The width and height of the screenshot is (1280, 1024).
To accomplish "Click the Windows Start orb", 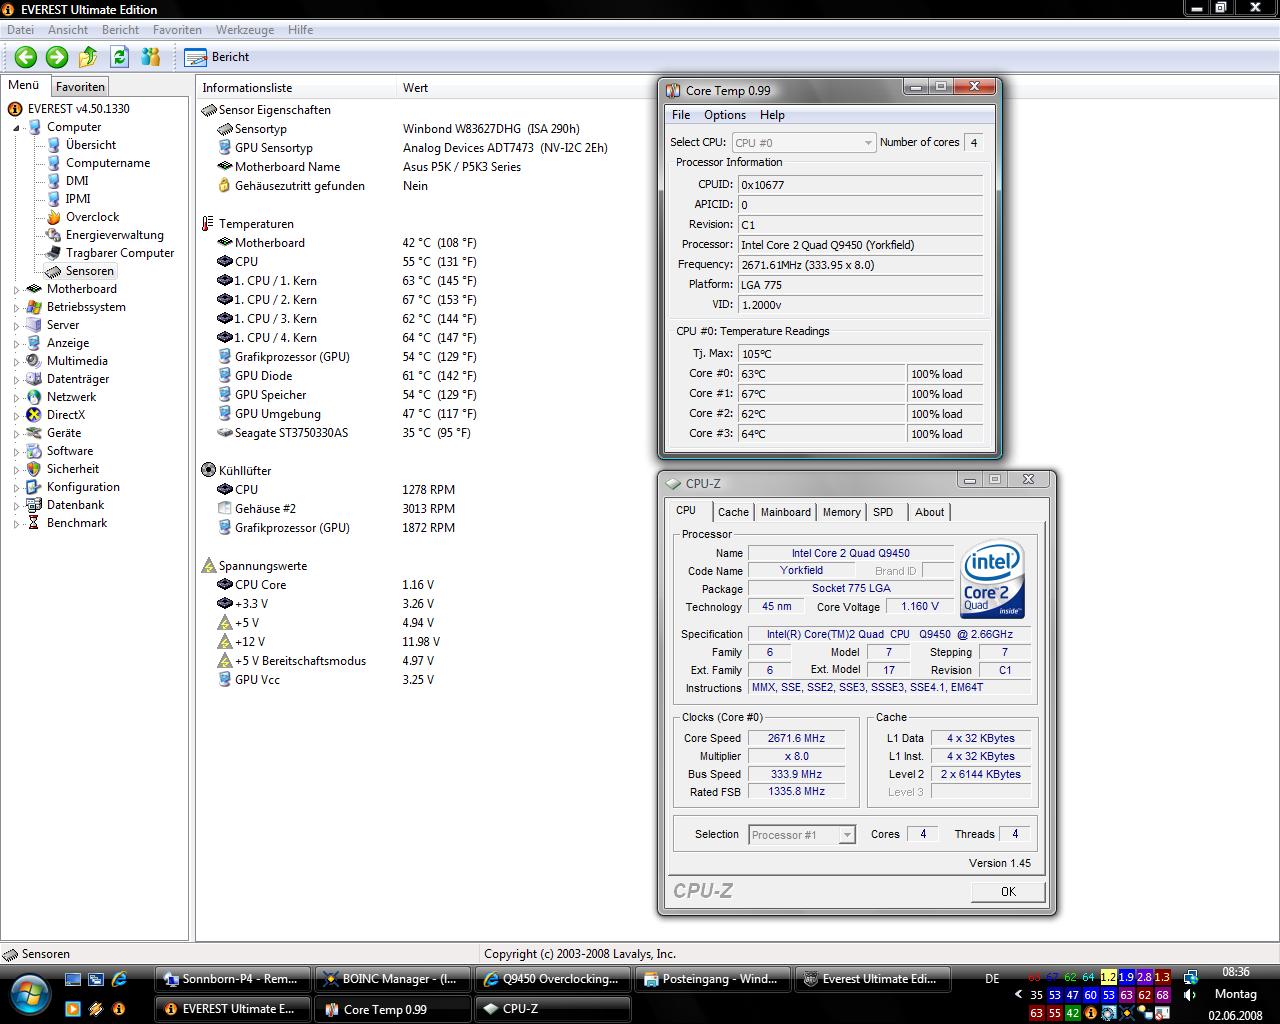I will tap(29, 994).
